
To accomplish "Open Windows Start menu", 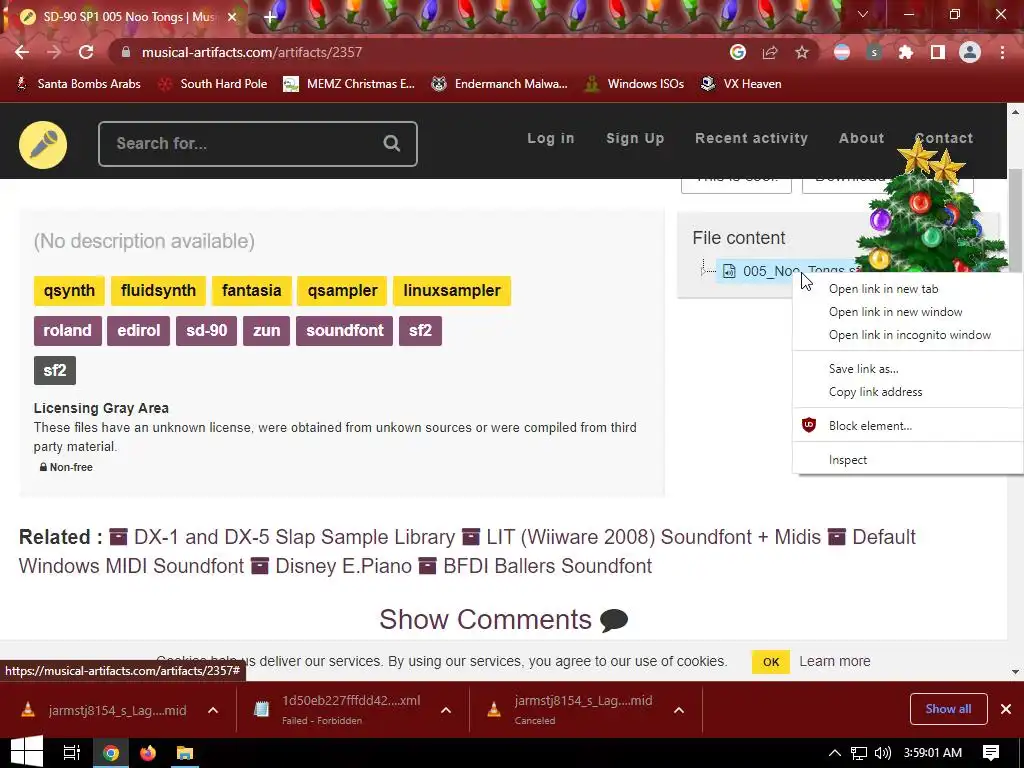I will click(27, 752).
